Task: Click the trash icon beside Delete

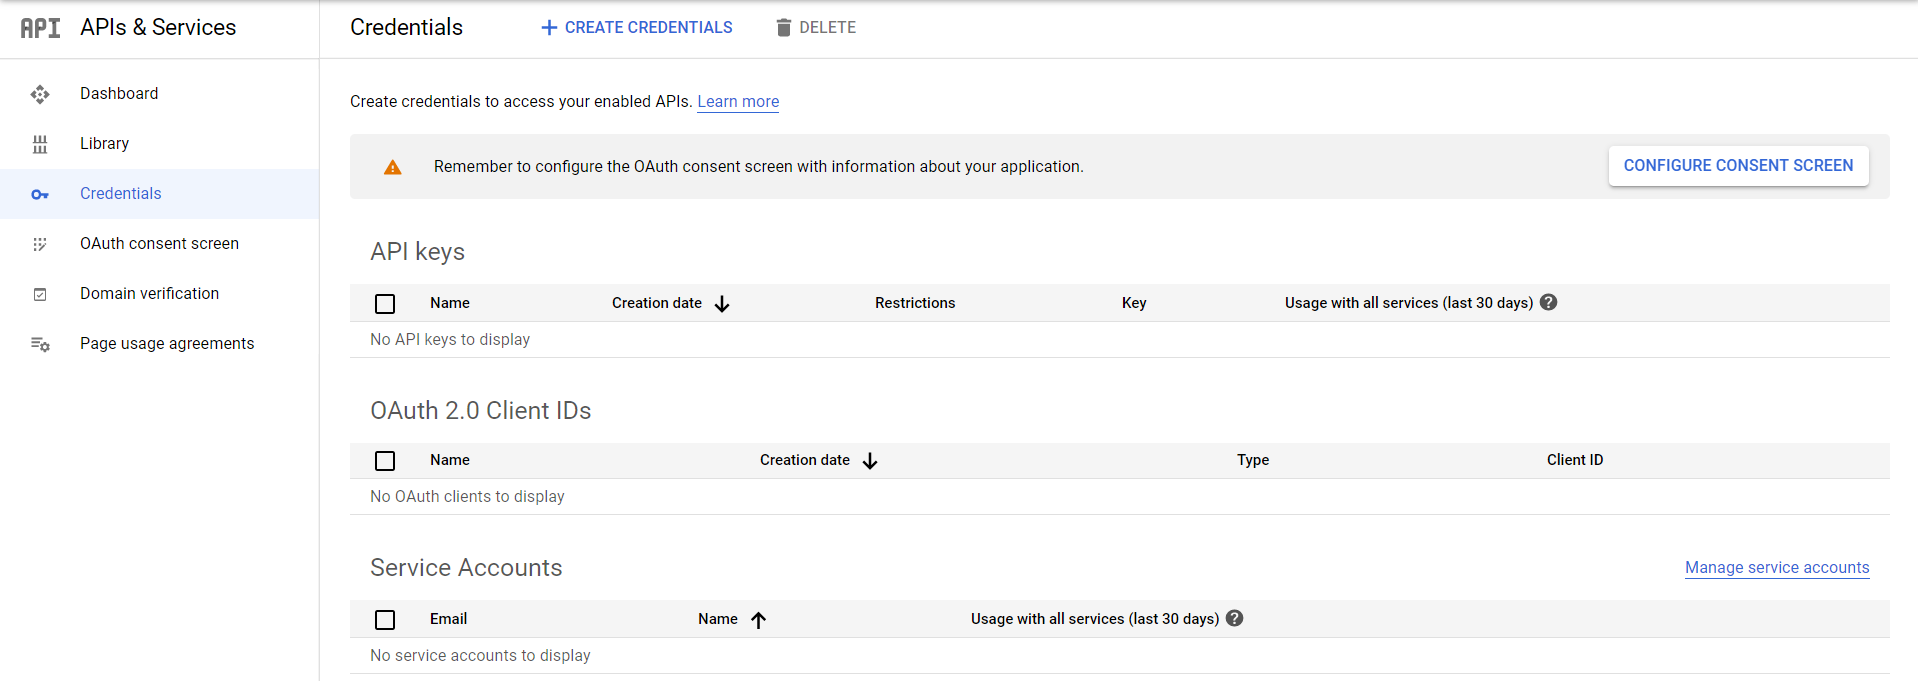Action: point(784,28)
